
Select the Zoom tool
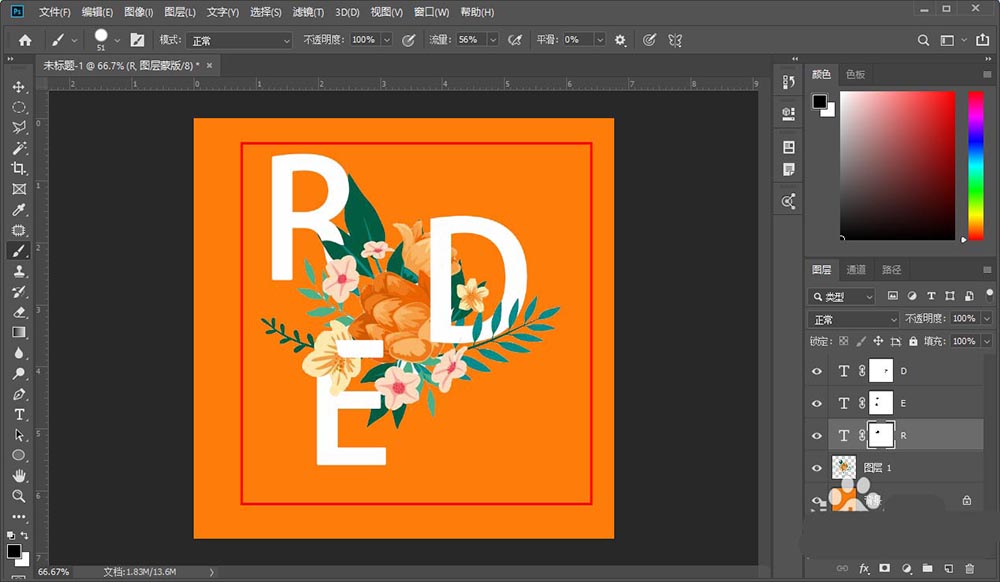pyautogui.click(x=18, y=496)
